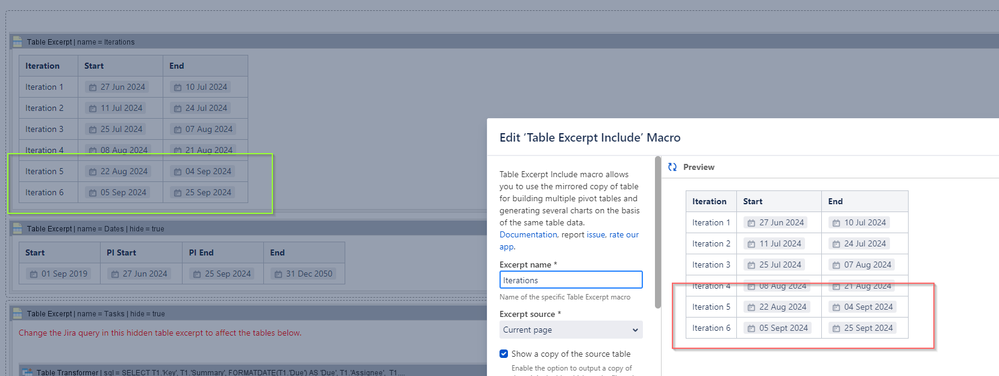Image resolution: width=999 pixels, height=376 pixels.
Task: Click the Table Transformer macro icon
Action: 27,372
